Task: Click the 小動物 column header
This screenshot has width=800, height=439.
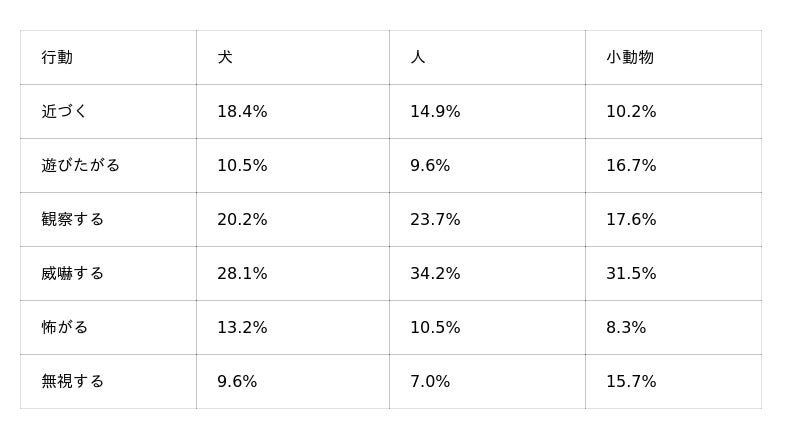Action: click(630, 58)
